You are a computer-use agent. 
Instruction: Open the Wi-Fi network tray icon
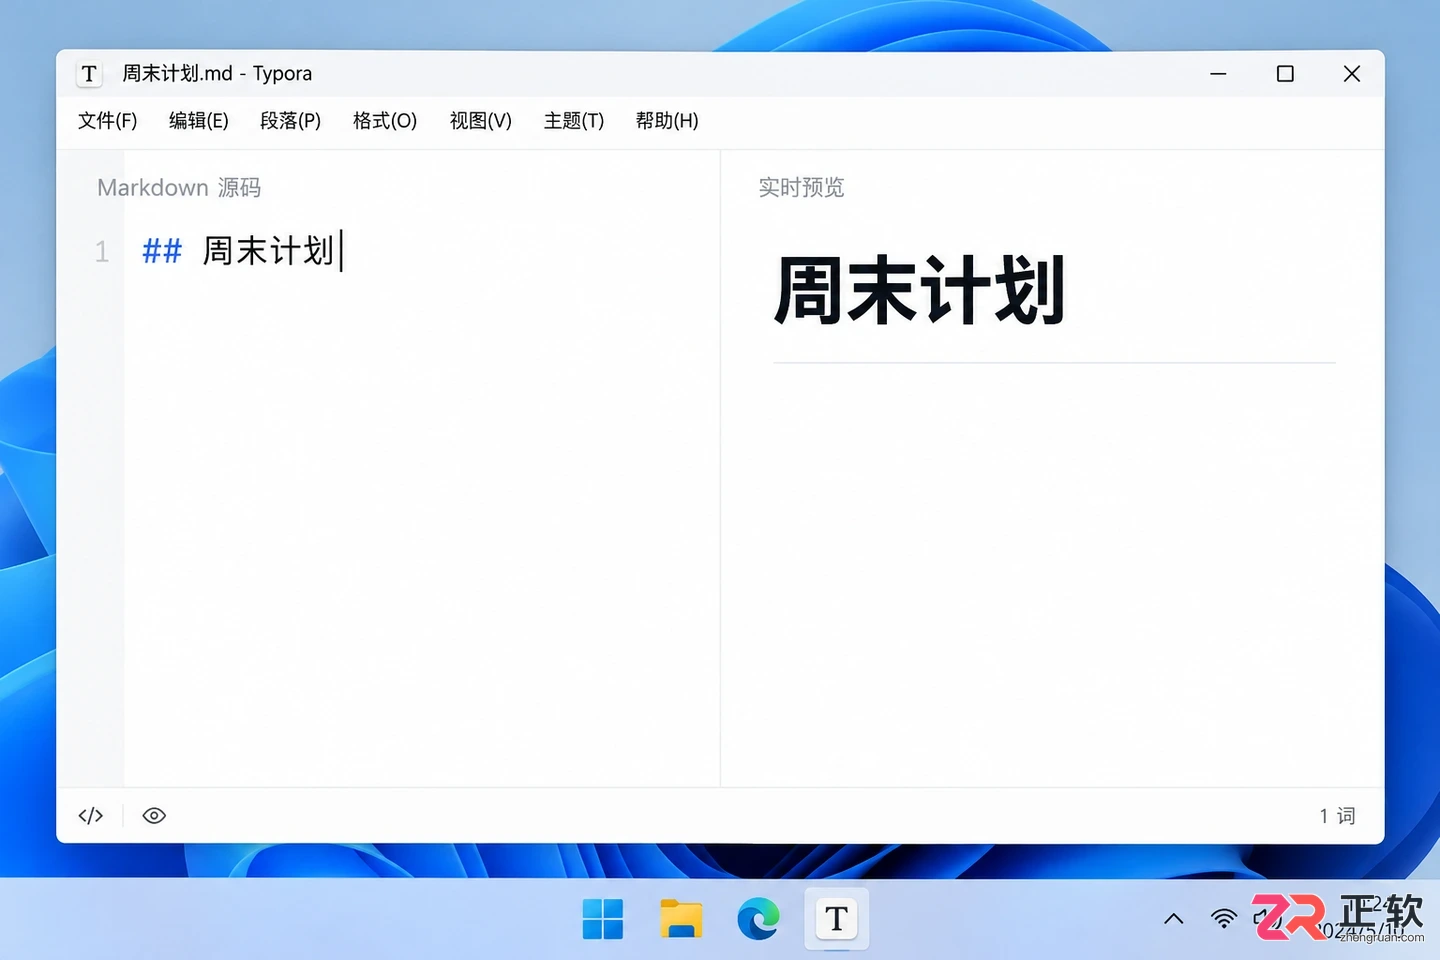coord(1224,919)
